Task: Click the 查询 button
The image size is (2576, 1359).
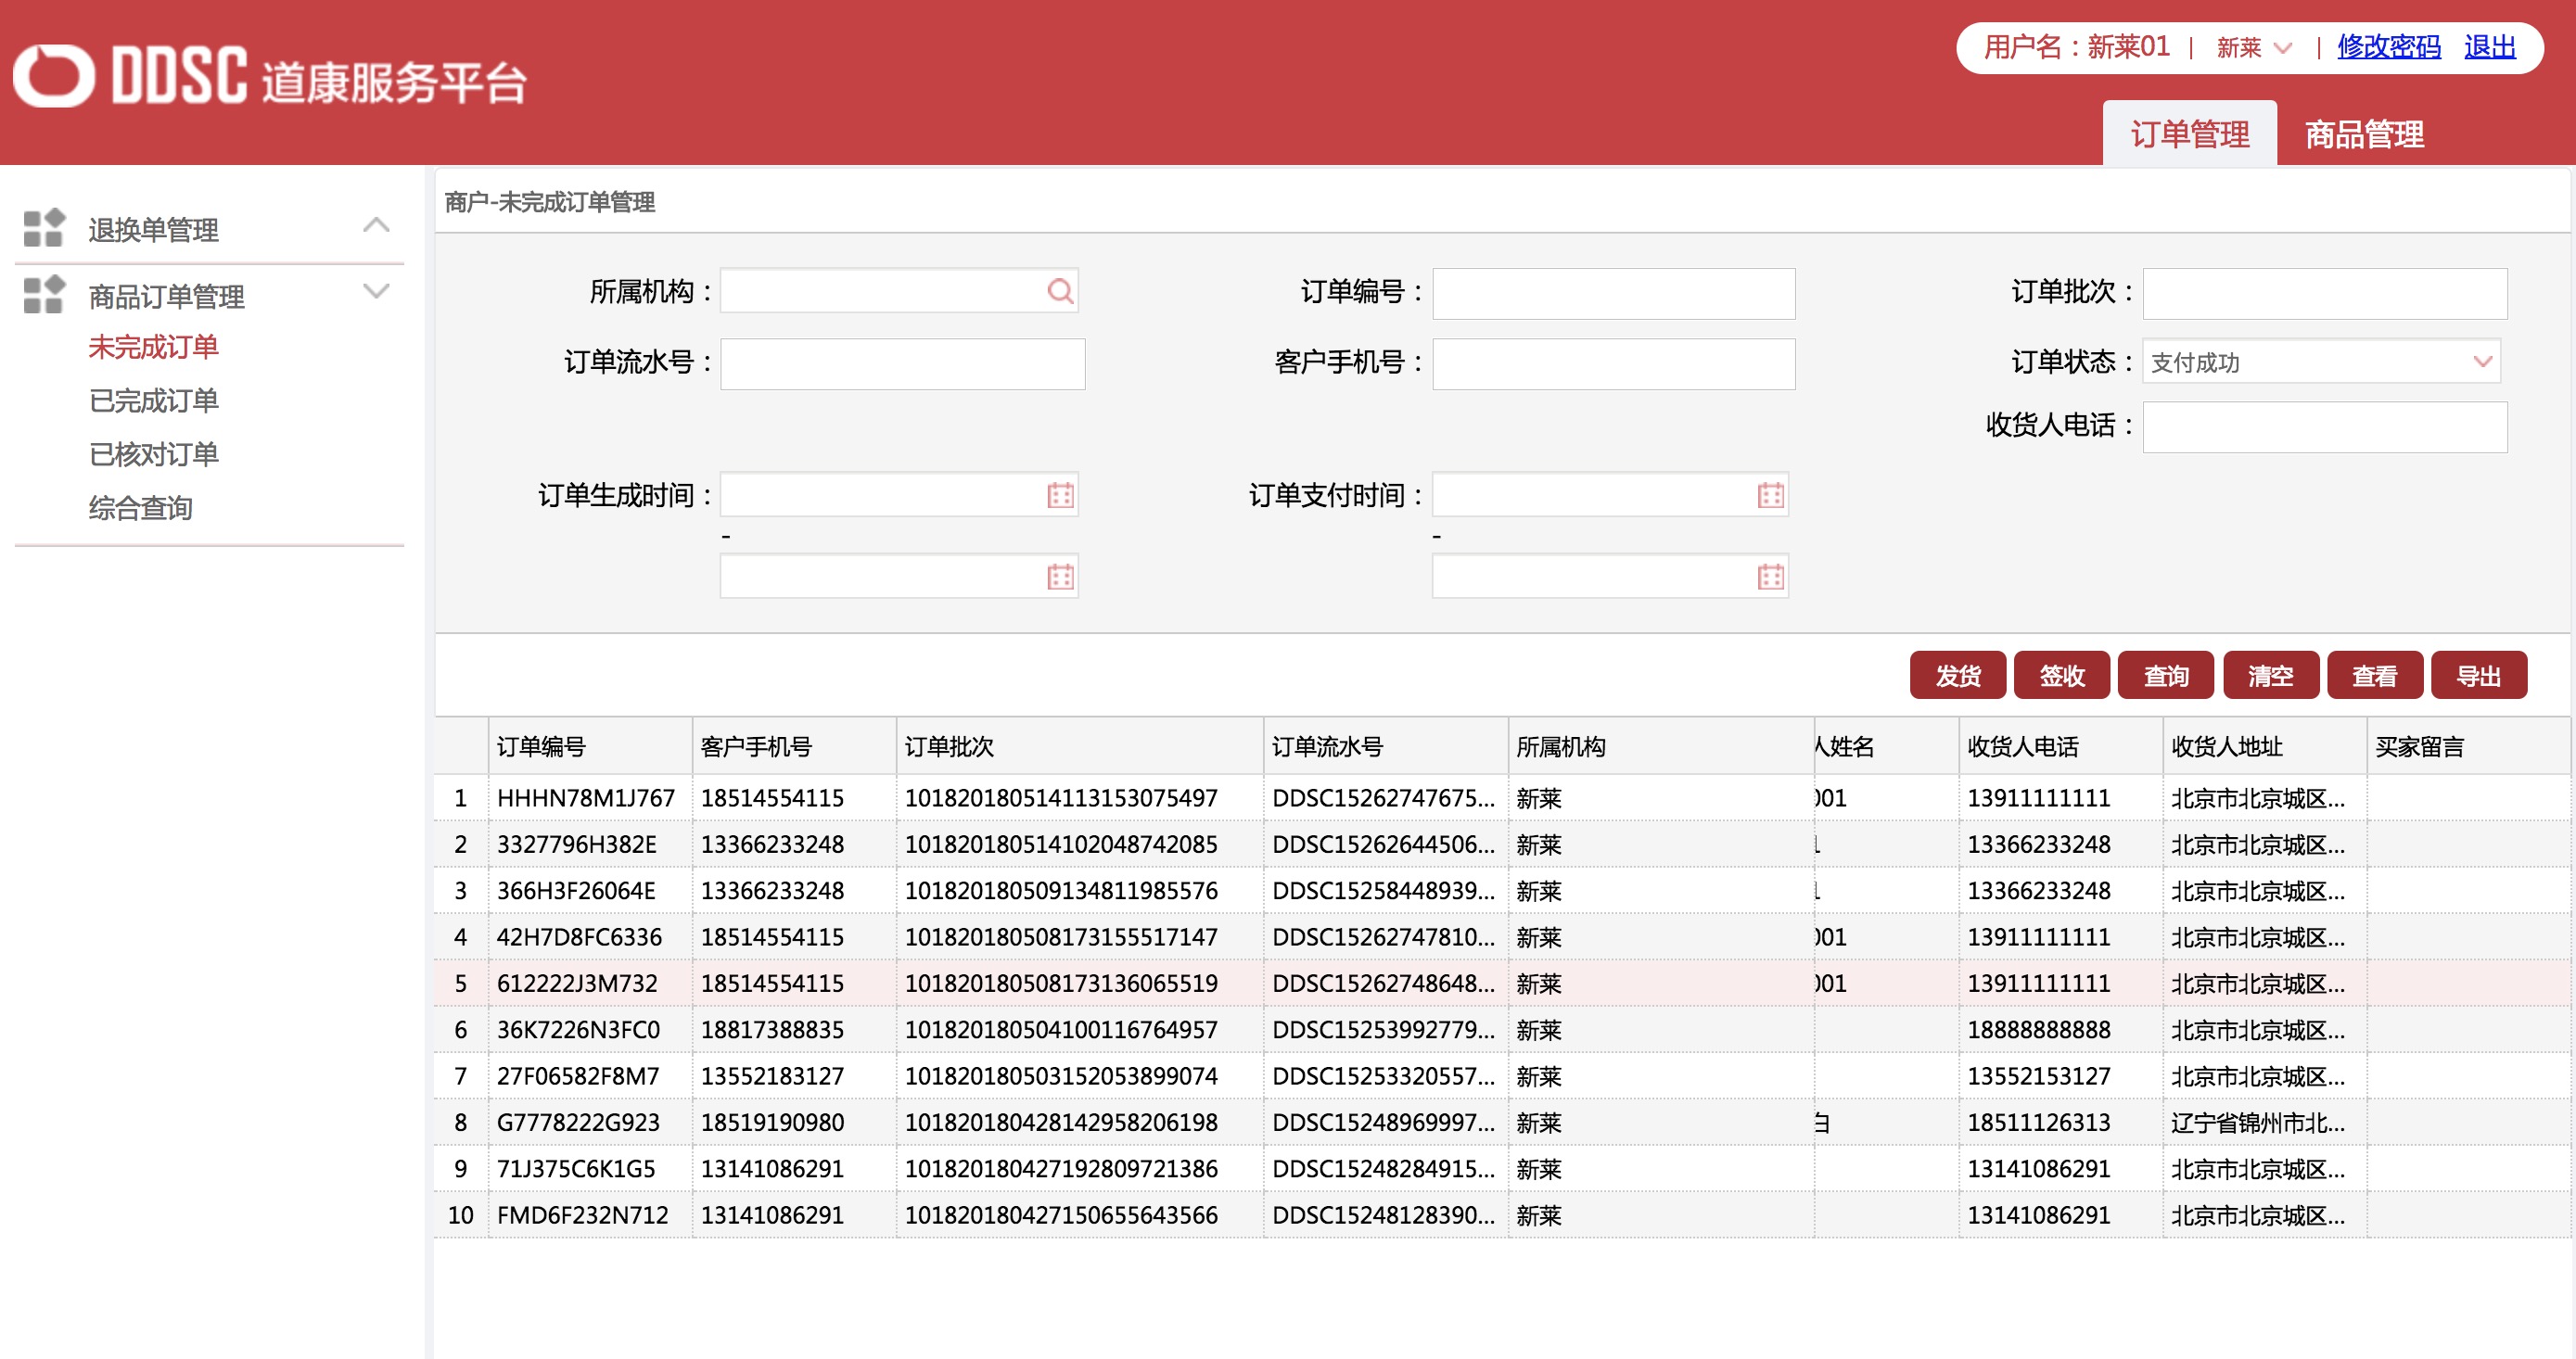Action: (2165, 675)
